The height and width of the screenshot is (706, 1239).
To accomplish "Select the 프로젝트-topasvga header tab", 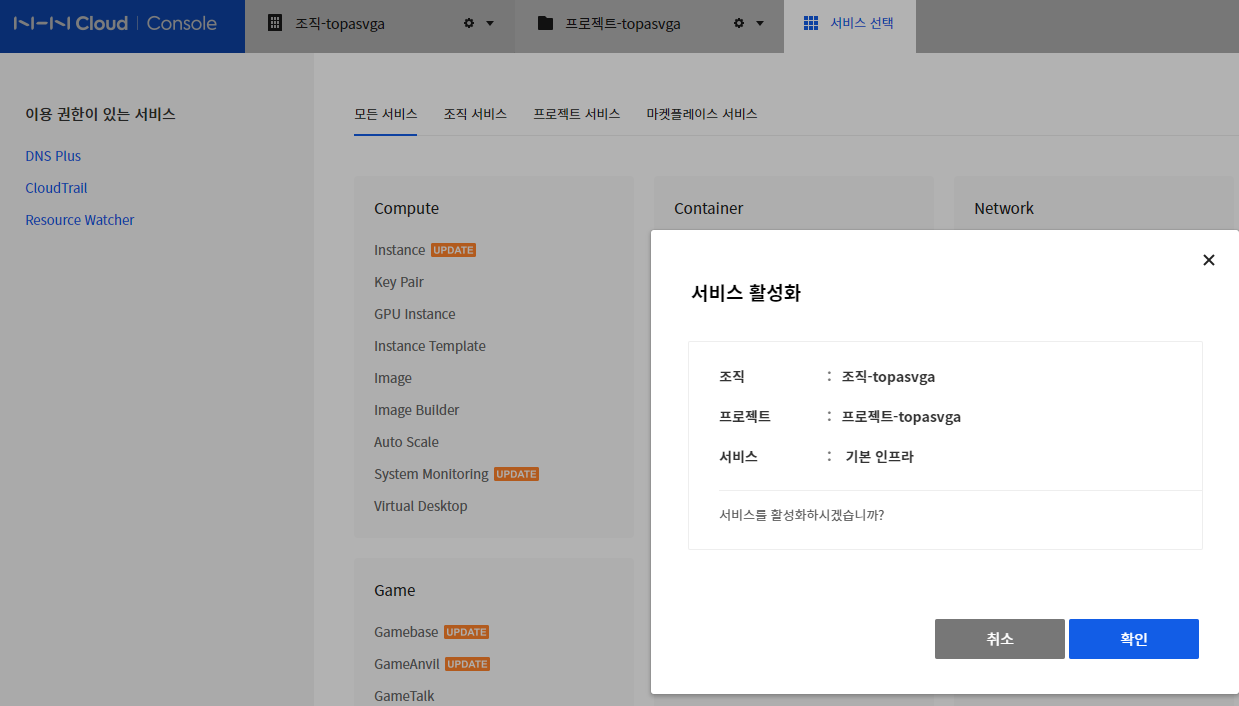I will click(650, 26).
